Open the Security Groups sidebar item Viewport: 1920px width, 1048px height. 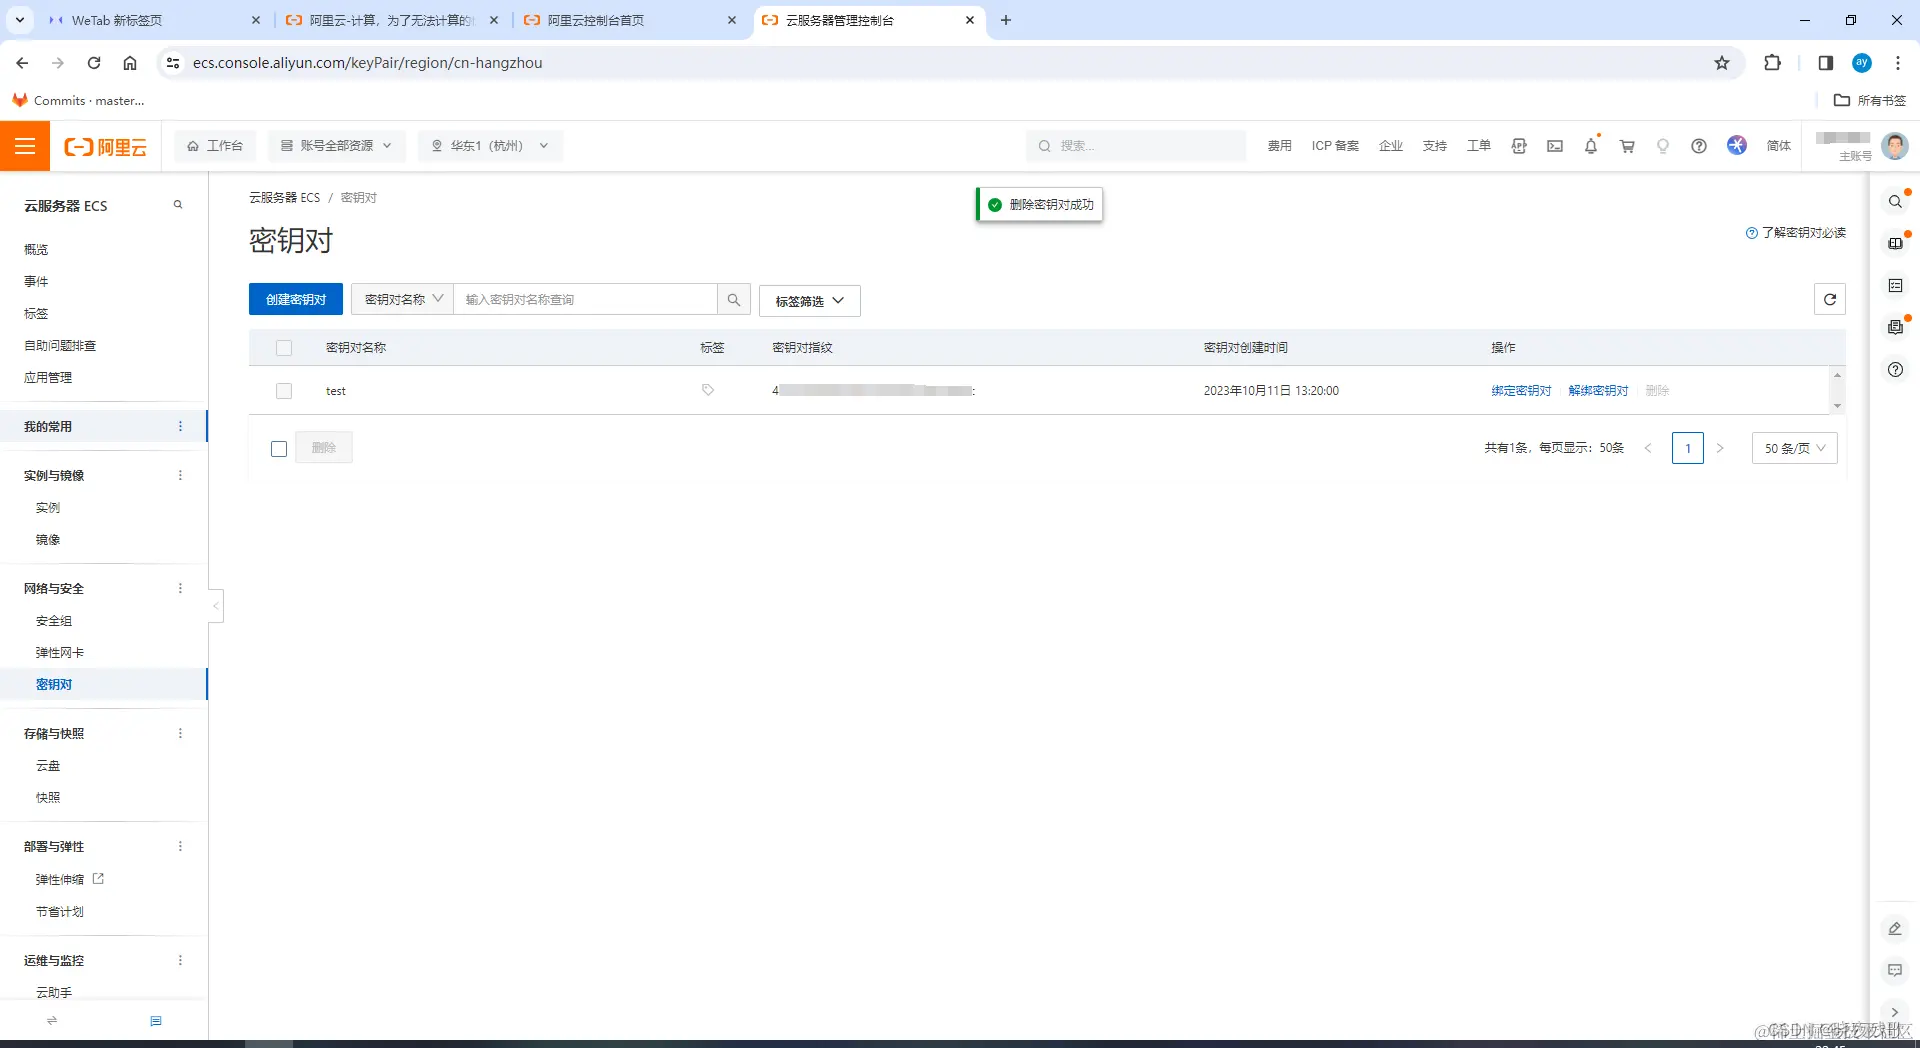click(x=54, y=621)
